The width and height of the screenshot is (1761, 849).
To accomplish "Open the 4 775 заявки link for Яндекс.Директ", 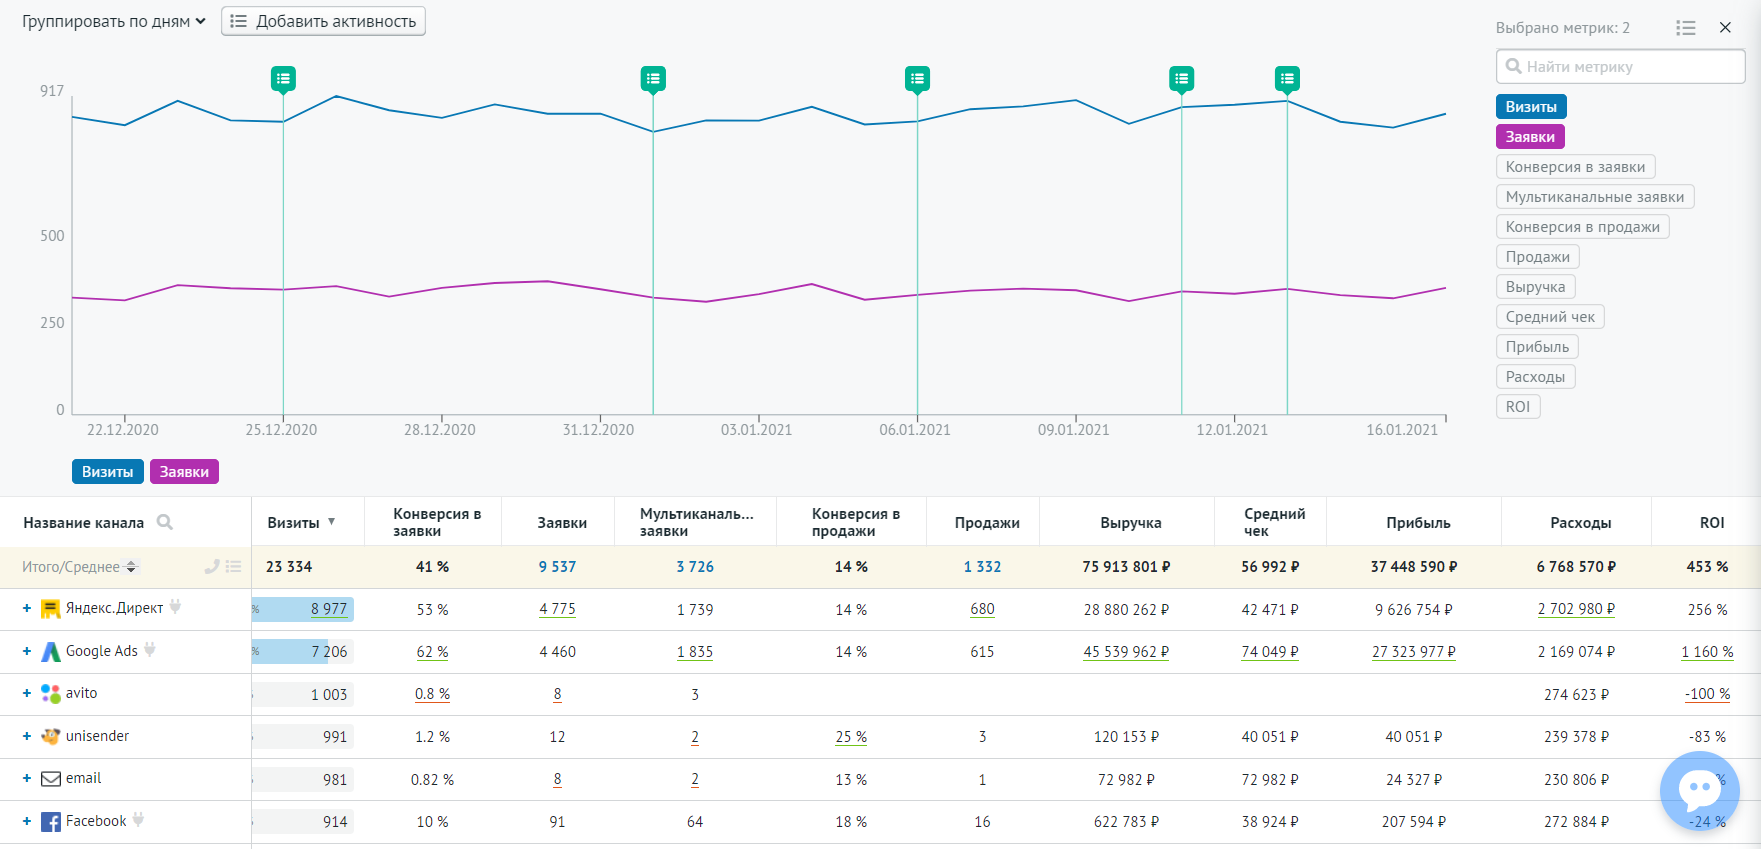I will 557,609.
